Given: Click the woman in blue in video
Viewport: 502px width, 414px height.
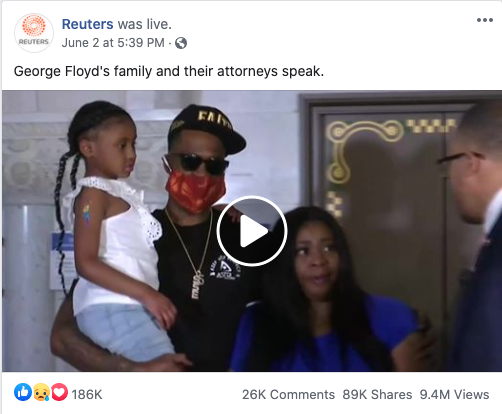Looking at the screenshot, I should pyautogui.click(x=322, y=290).
